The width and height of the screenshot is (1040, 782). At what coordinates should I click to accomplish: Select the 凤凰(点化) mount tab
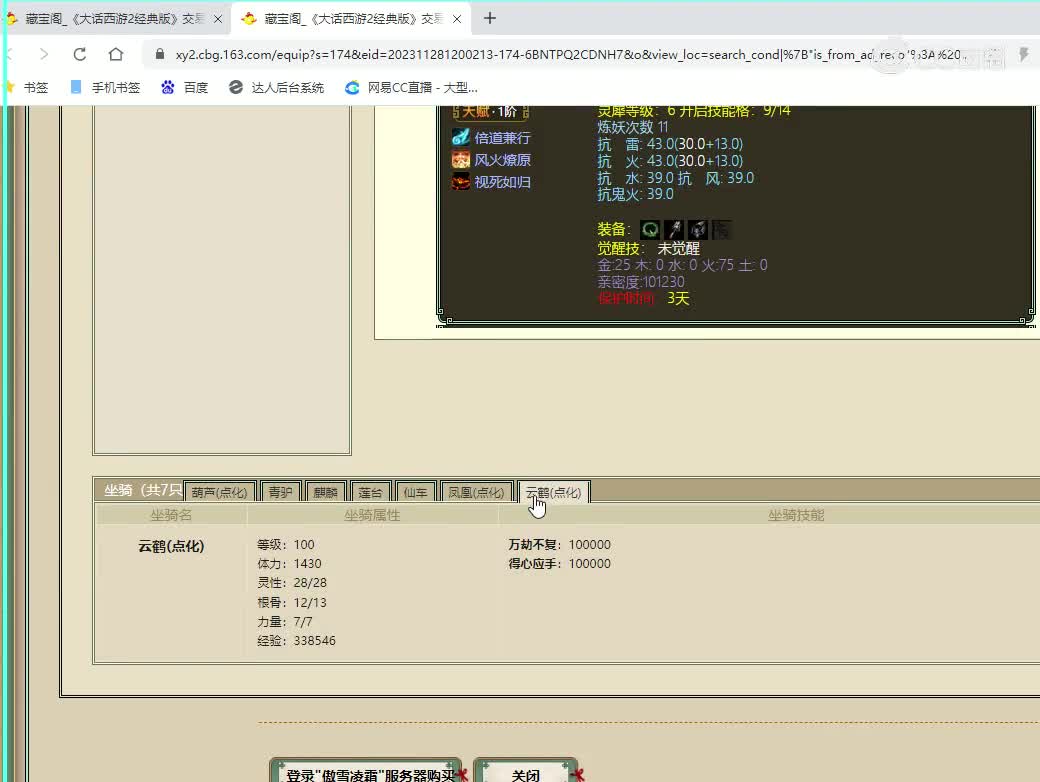coord(476,492)
